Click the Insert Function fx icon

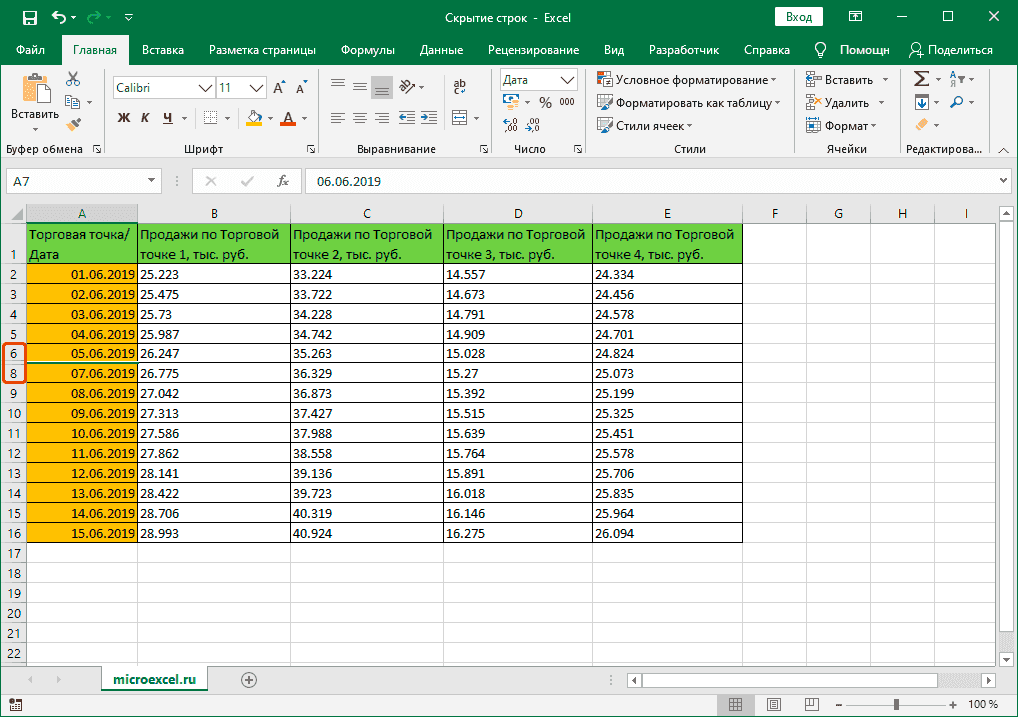(x=283, y=182)
